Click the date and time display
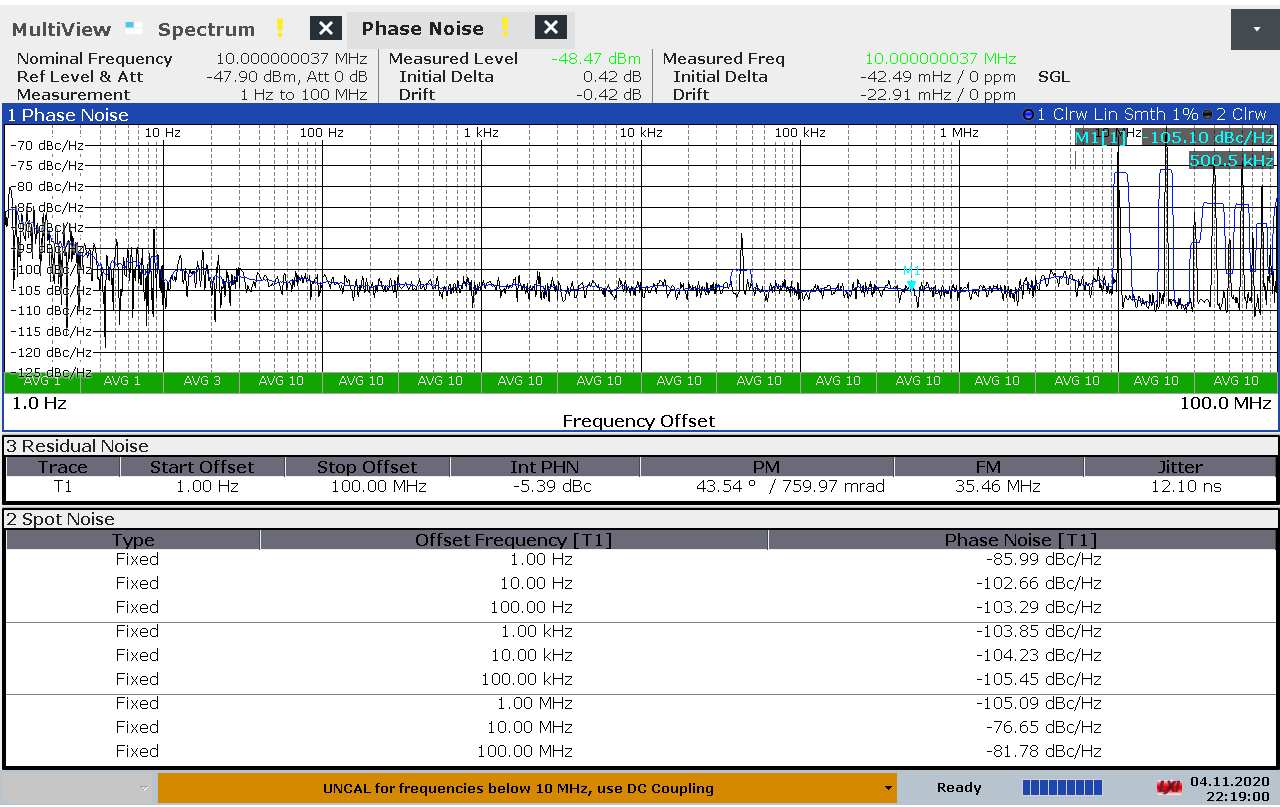 tap(1230, 788)
